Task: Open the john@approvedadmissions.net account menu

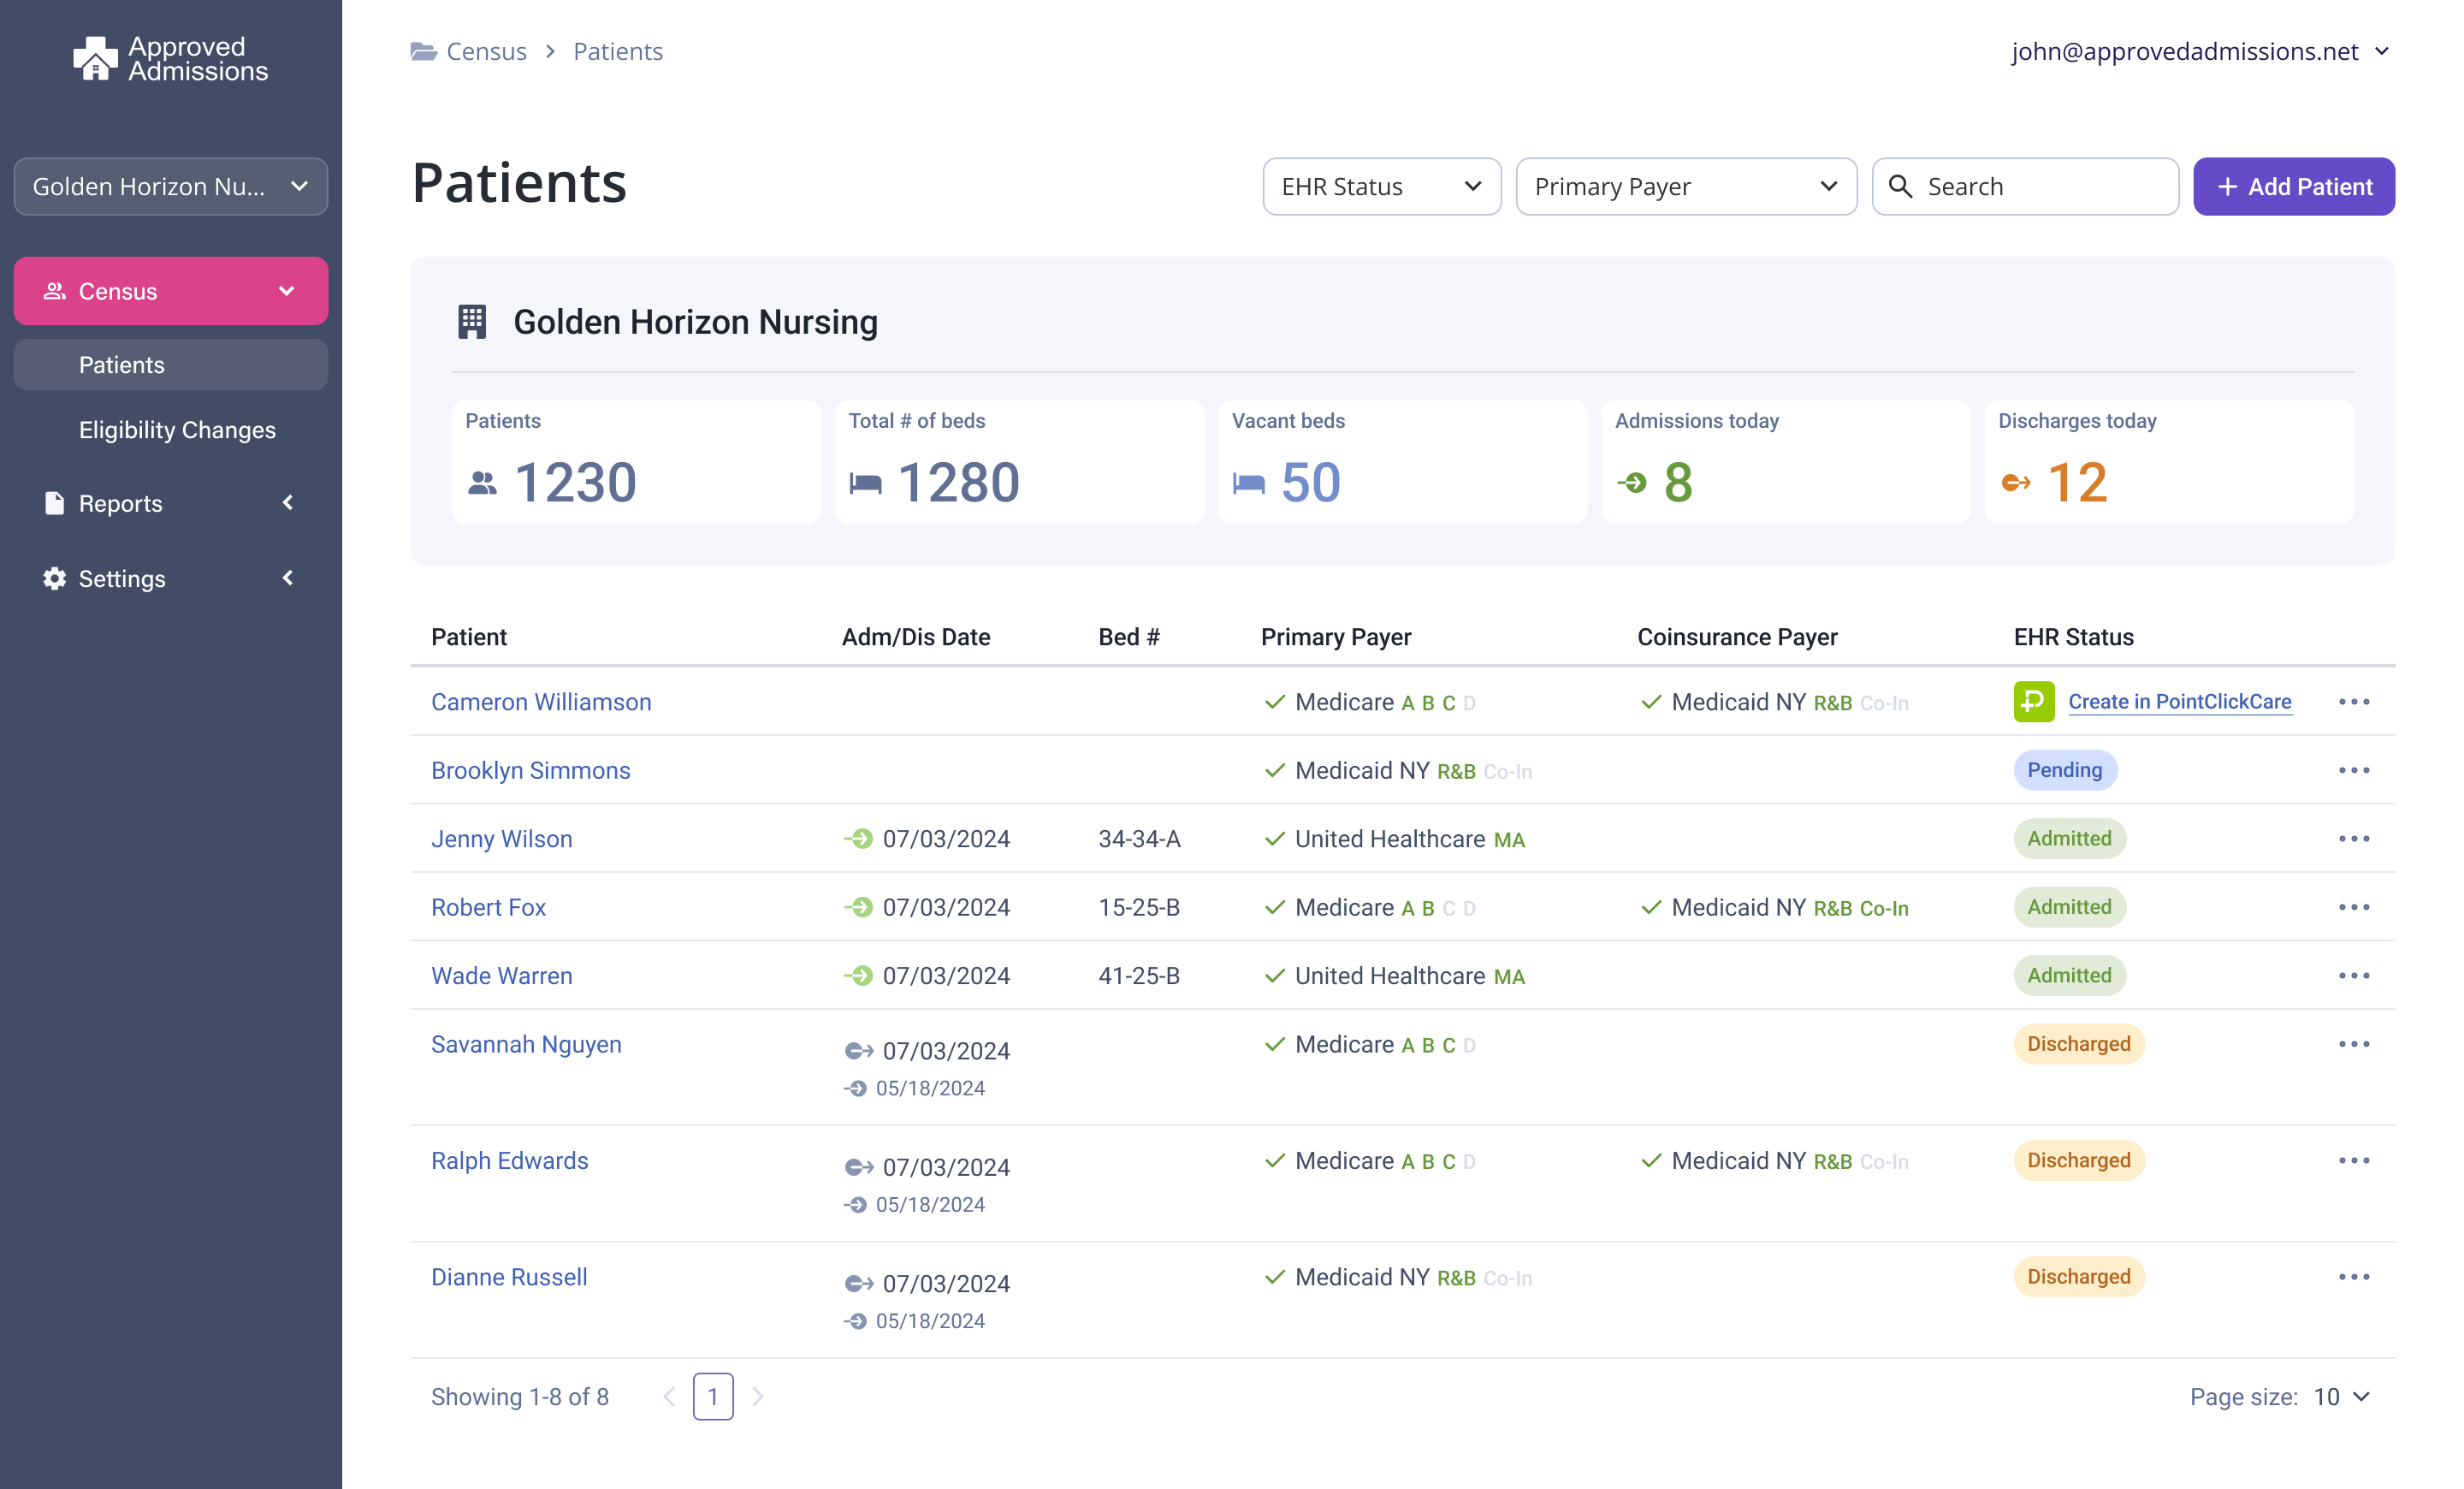Action: coord(2200,51)
